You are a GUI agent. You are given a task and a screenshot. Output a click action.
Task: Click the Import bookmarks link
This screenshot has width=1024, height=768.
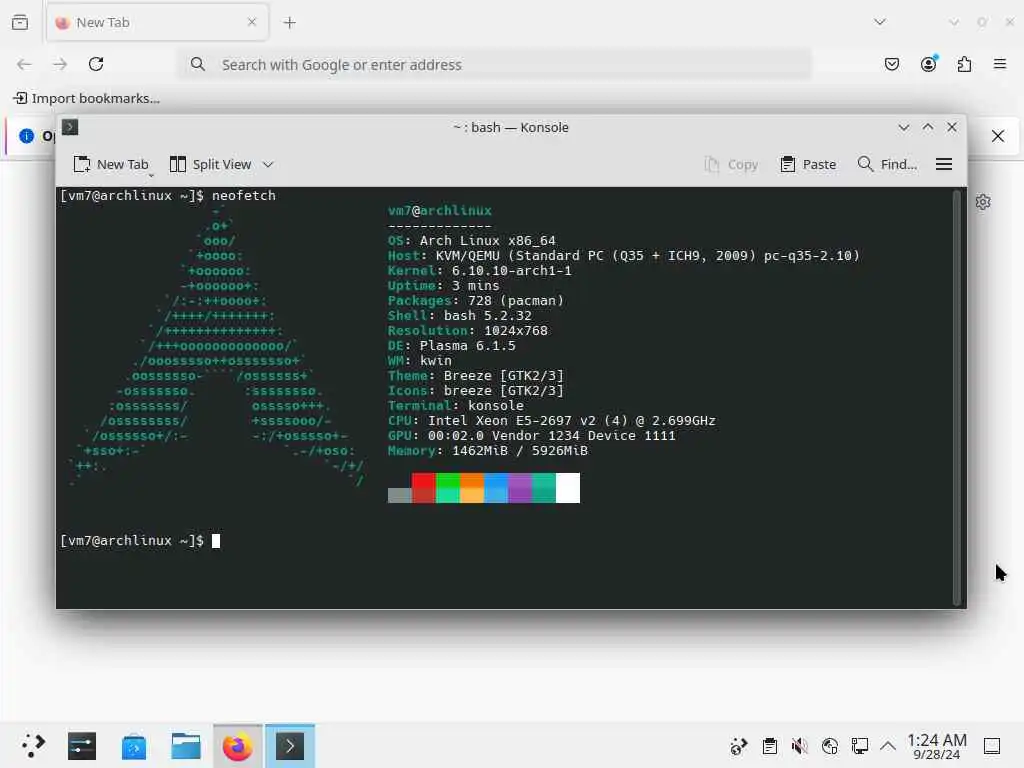click(x=86, y=99)
